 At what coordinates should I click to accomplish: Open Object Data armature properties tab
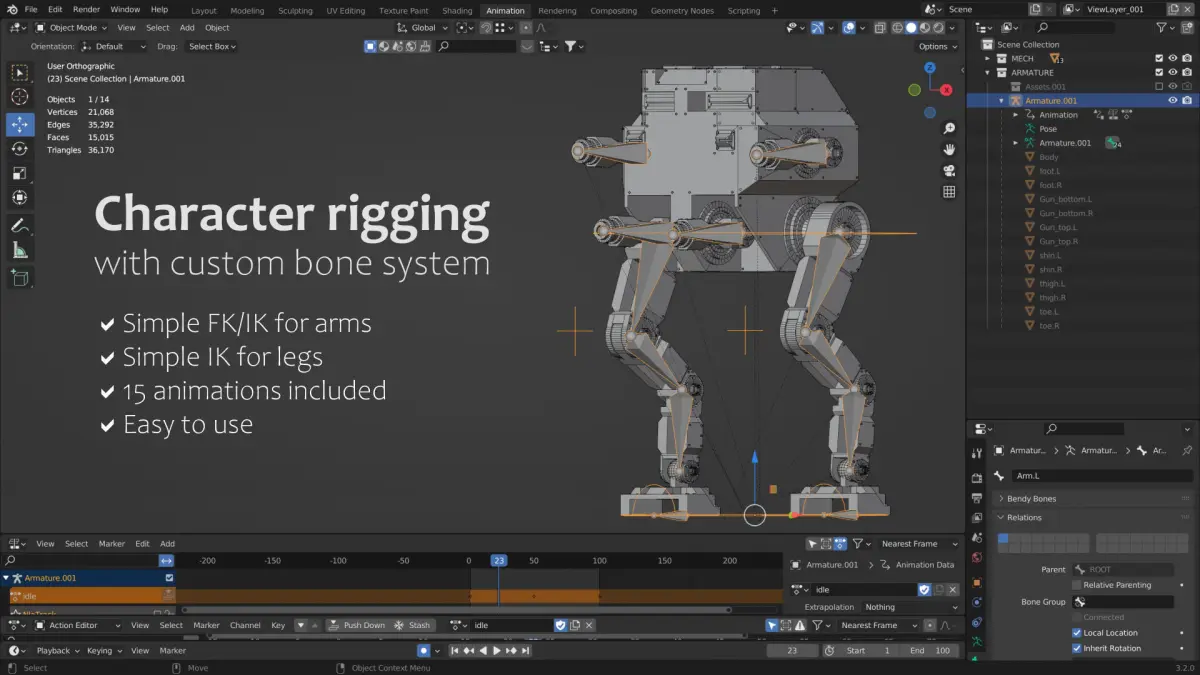click(977, 641)
